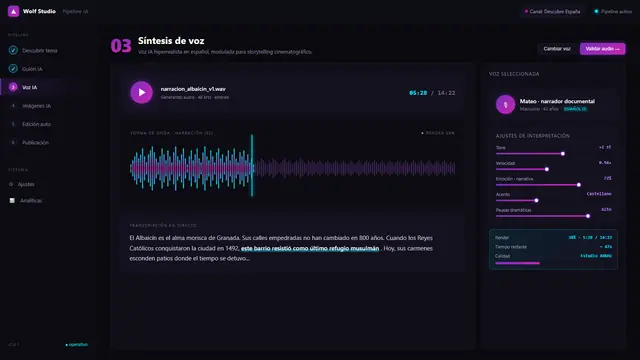Click the rendered bright waveform section
Screen dimensions: 640x360
[x=191, y=168]
